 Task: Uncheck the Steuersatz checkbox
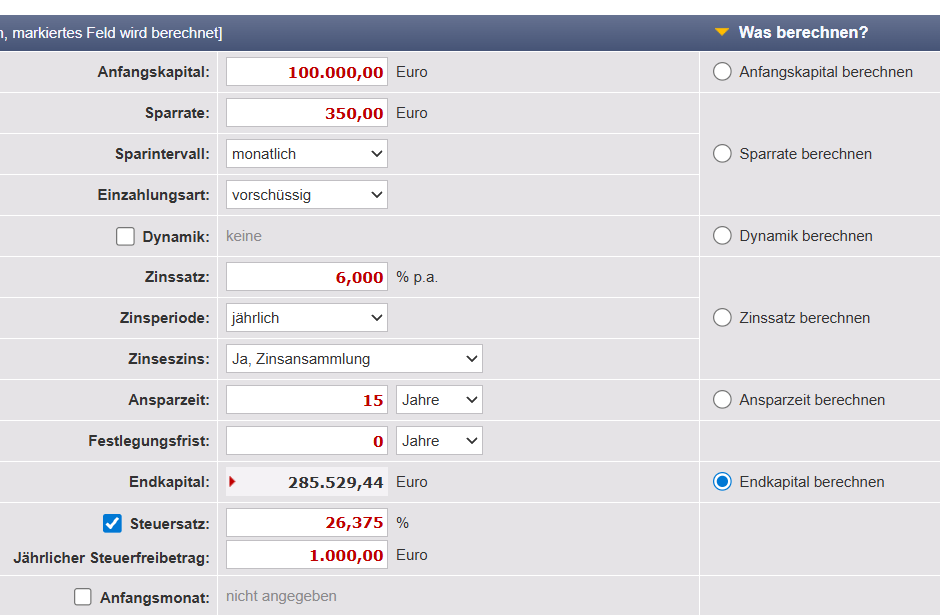tap(113, 523)
